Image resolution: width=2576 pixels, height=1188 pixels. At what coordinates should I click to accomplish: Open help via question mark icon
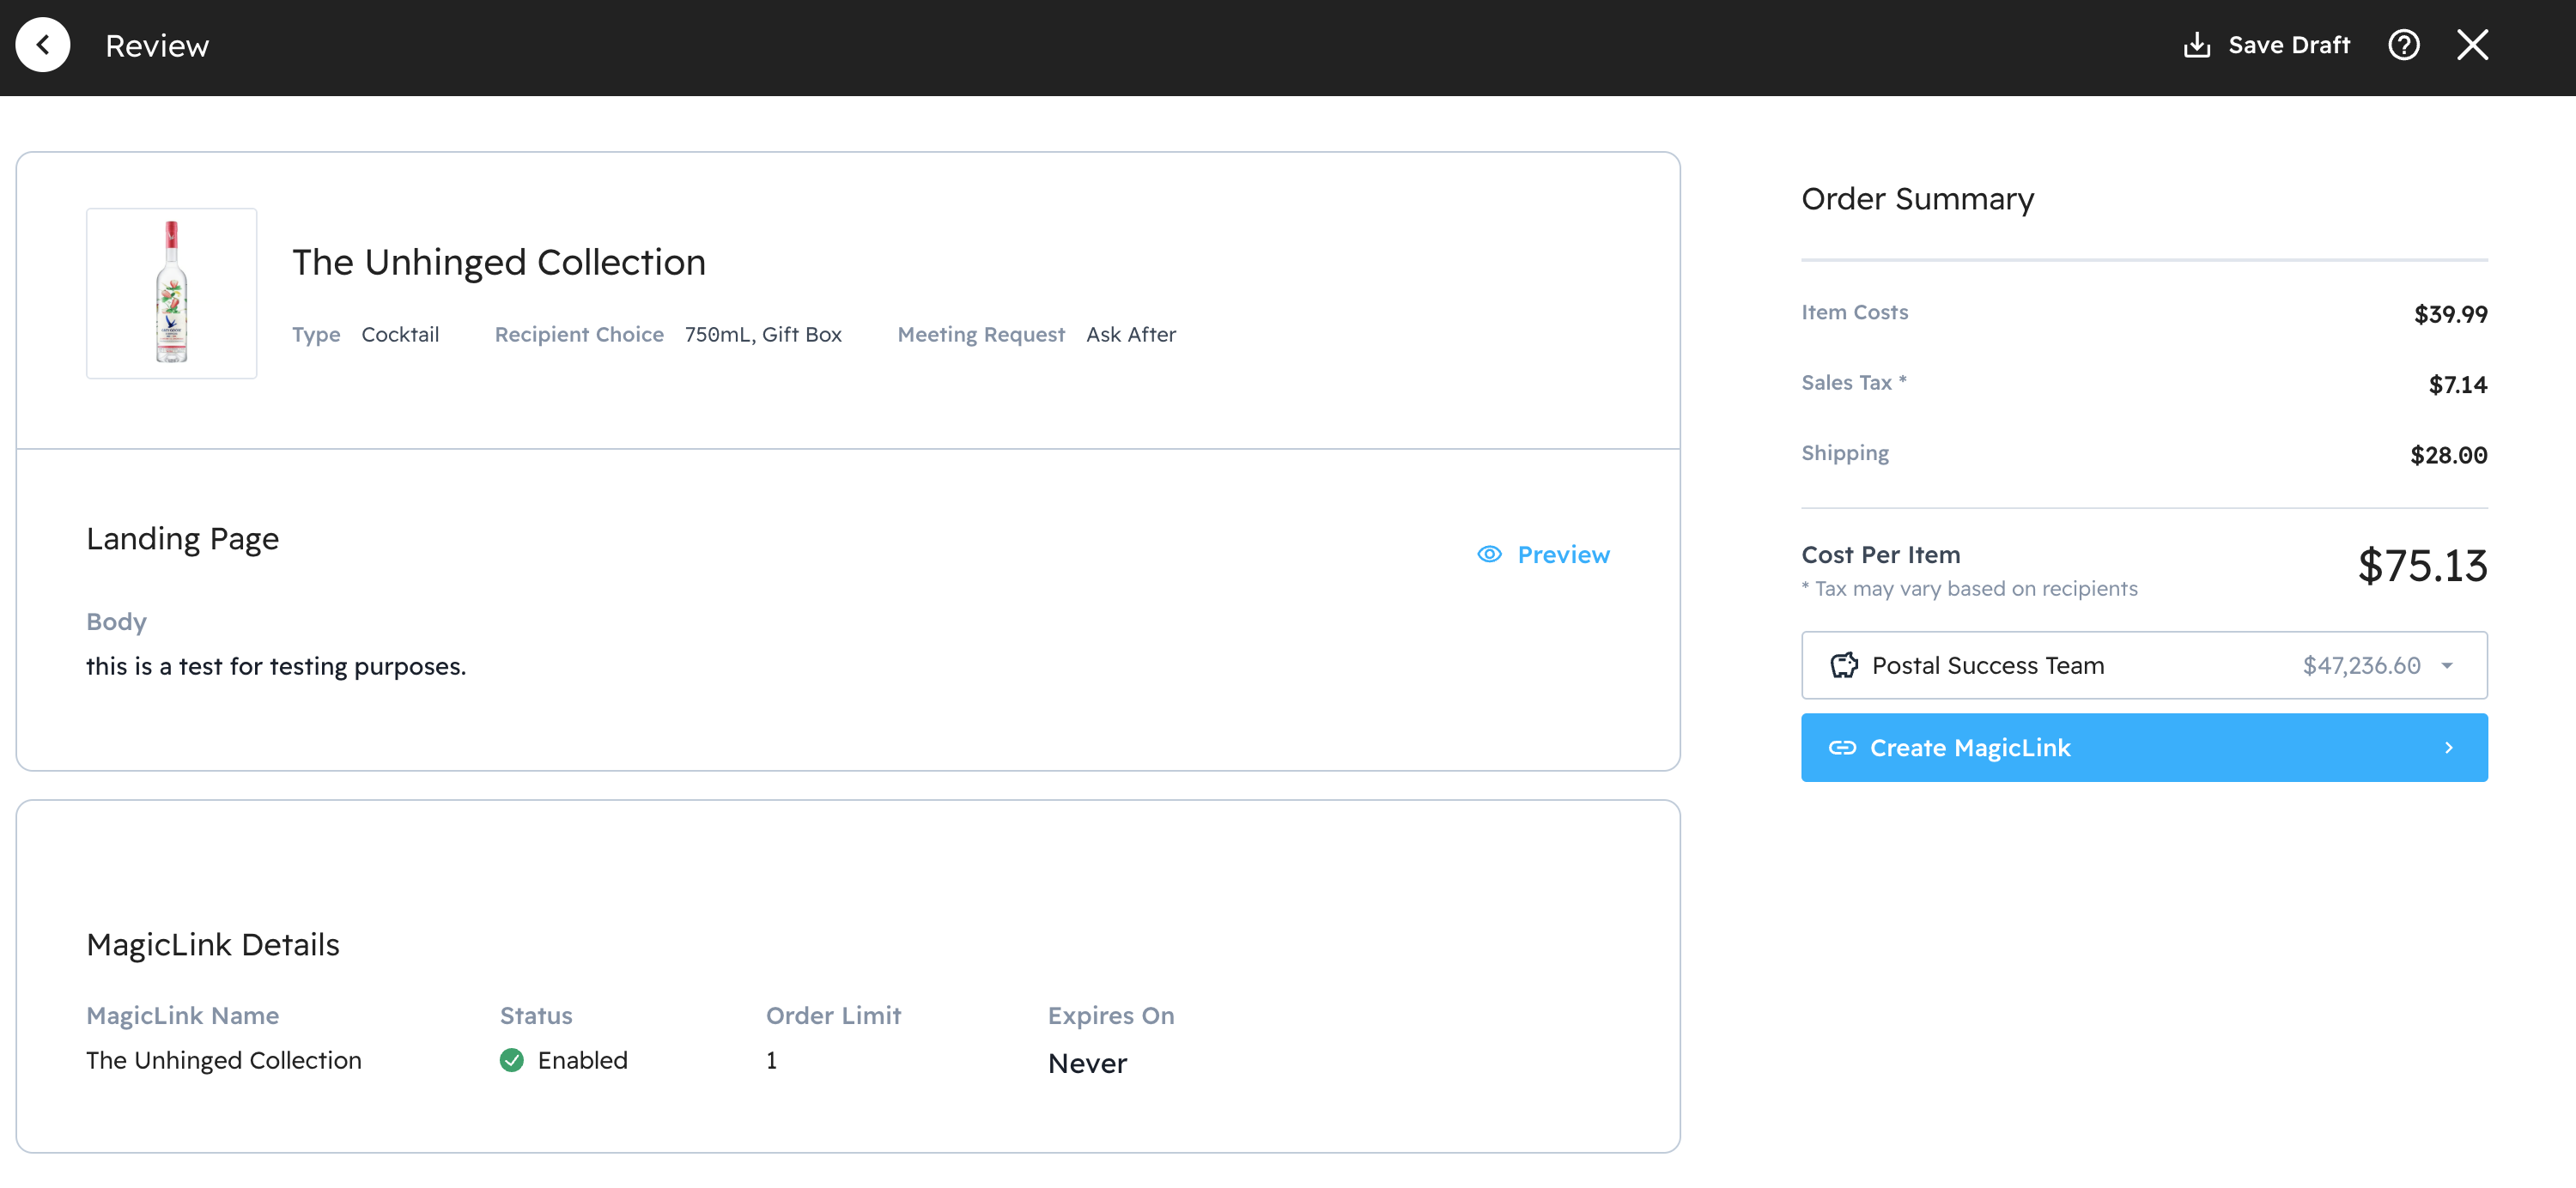(x=2403, y=45)
